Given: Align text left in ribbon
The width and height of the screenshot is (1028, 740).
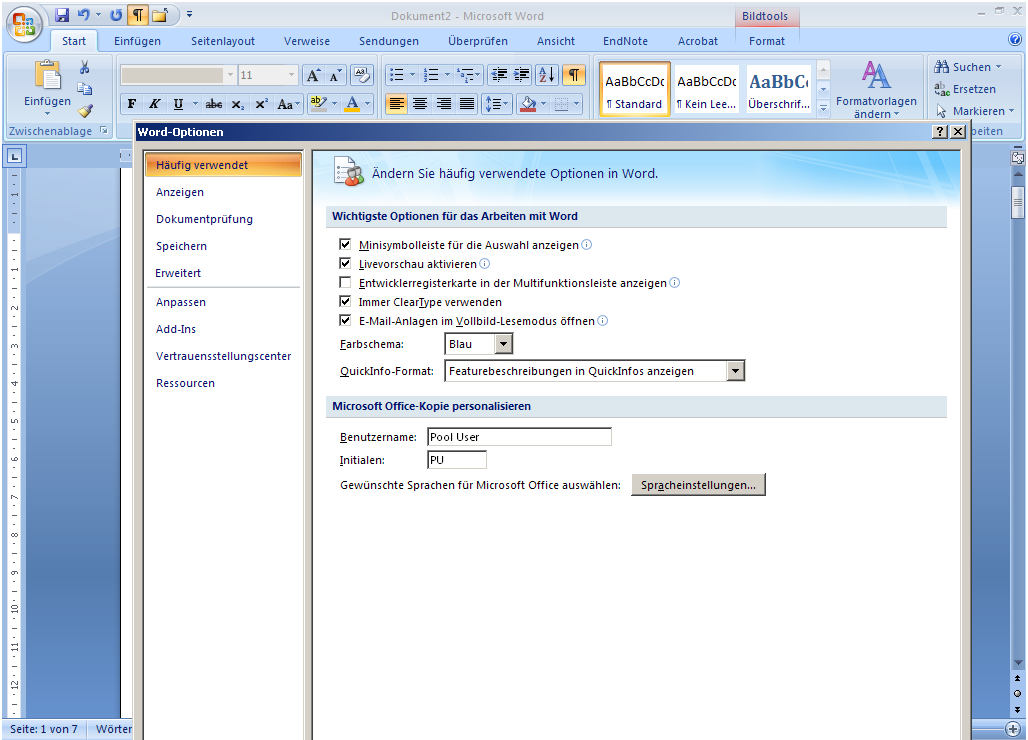Looking at the screenshot, I should (x=396, y=104).
